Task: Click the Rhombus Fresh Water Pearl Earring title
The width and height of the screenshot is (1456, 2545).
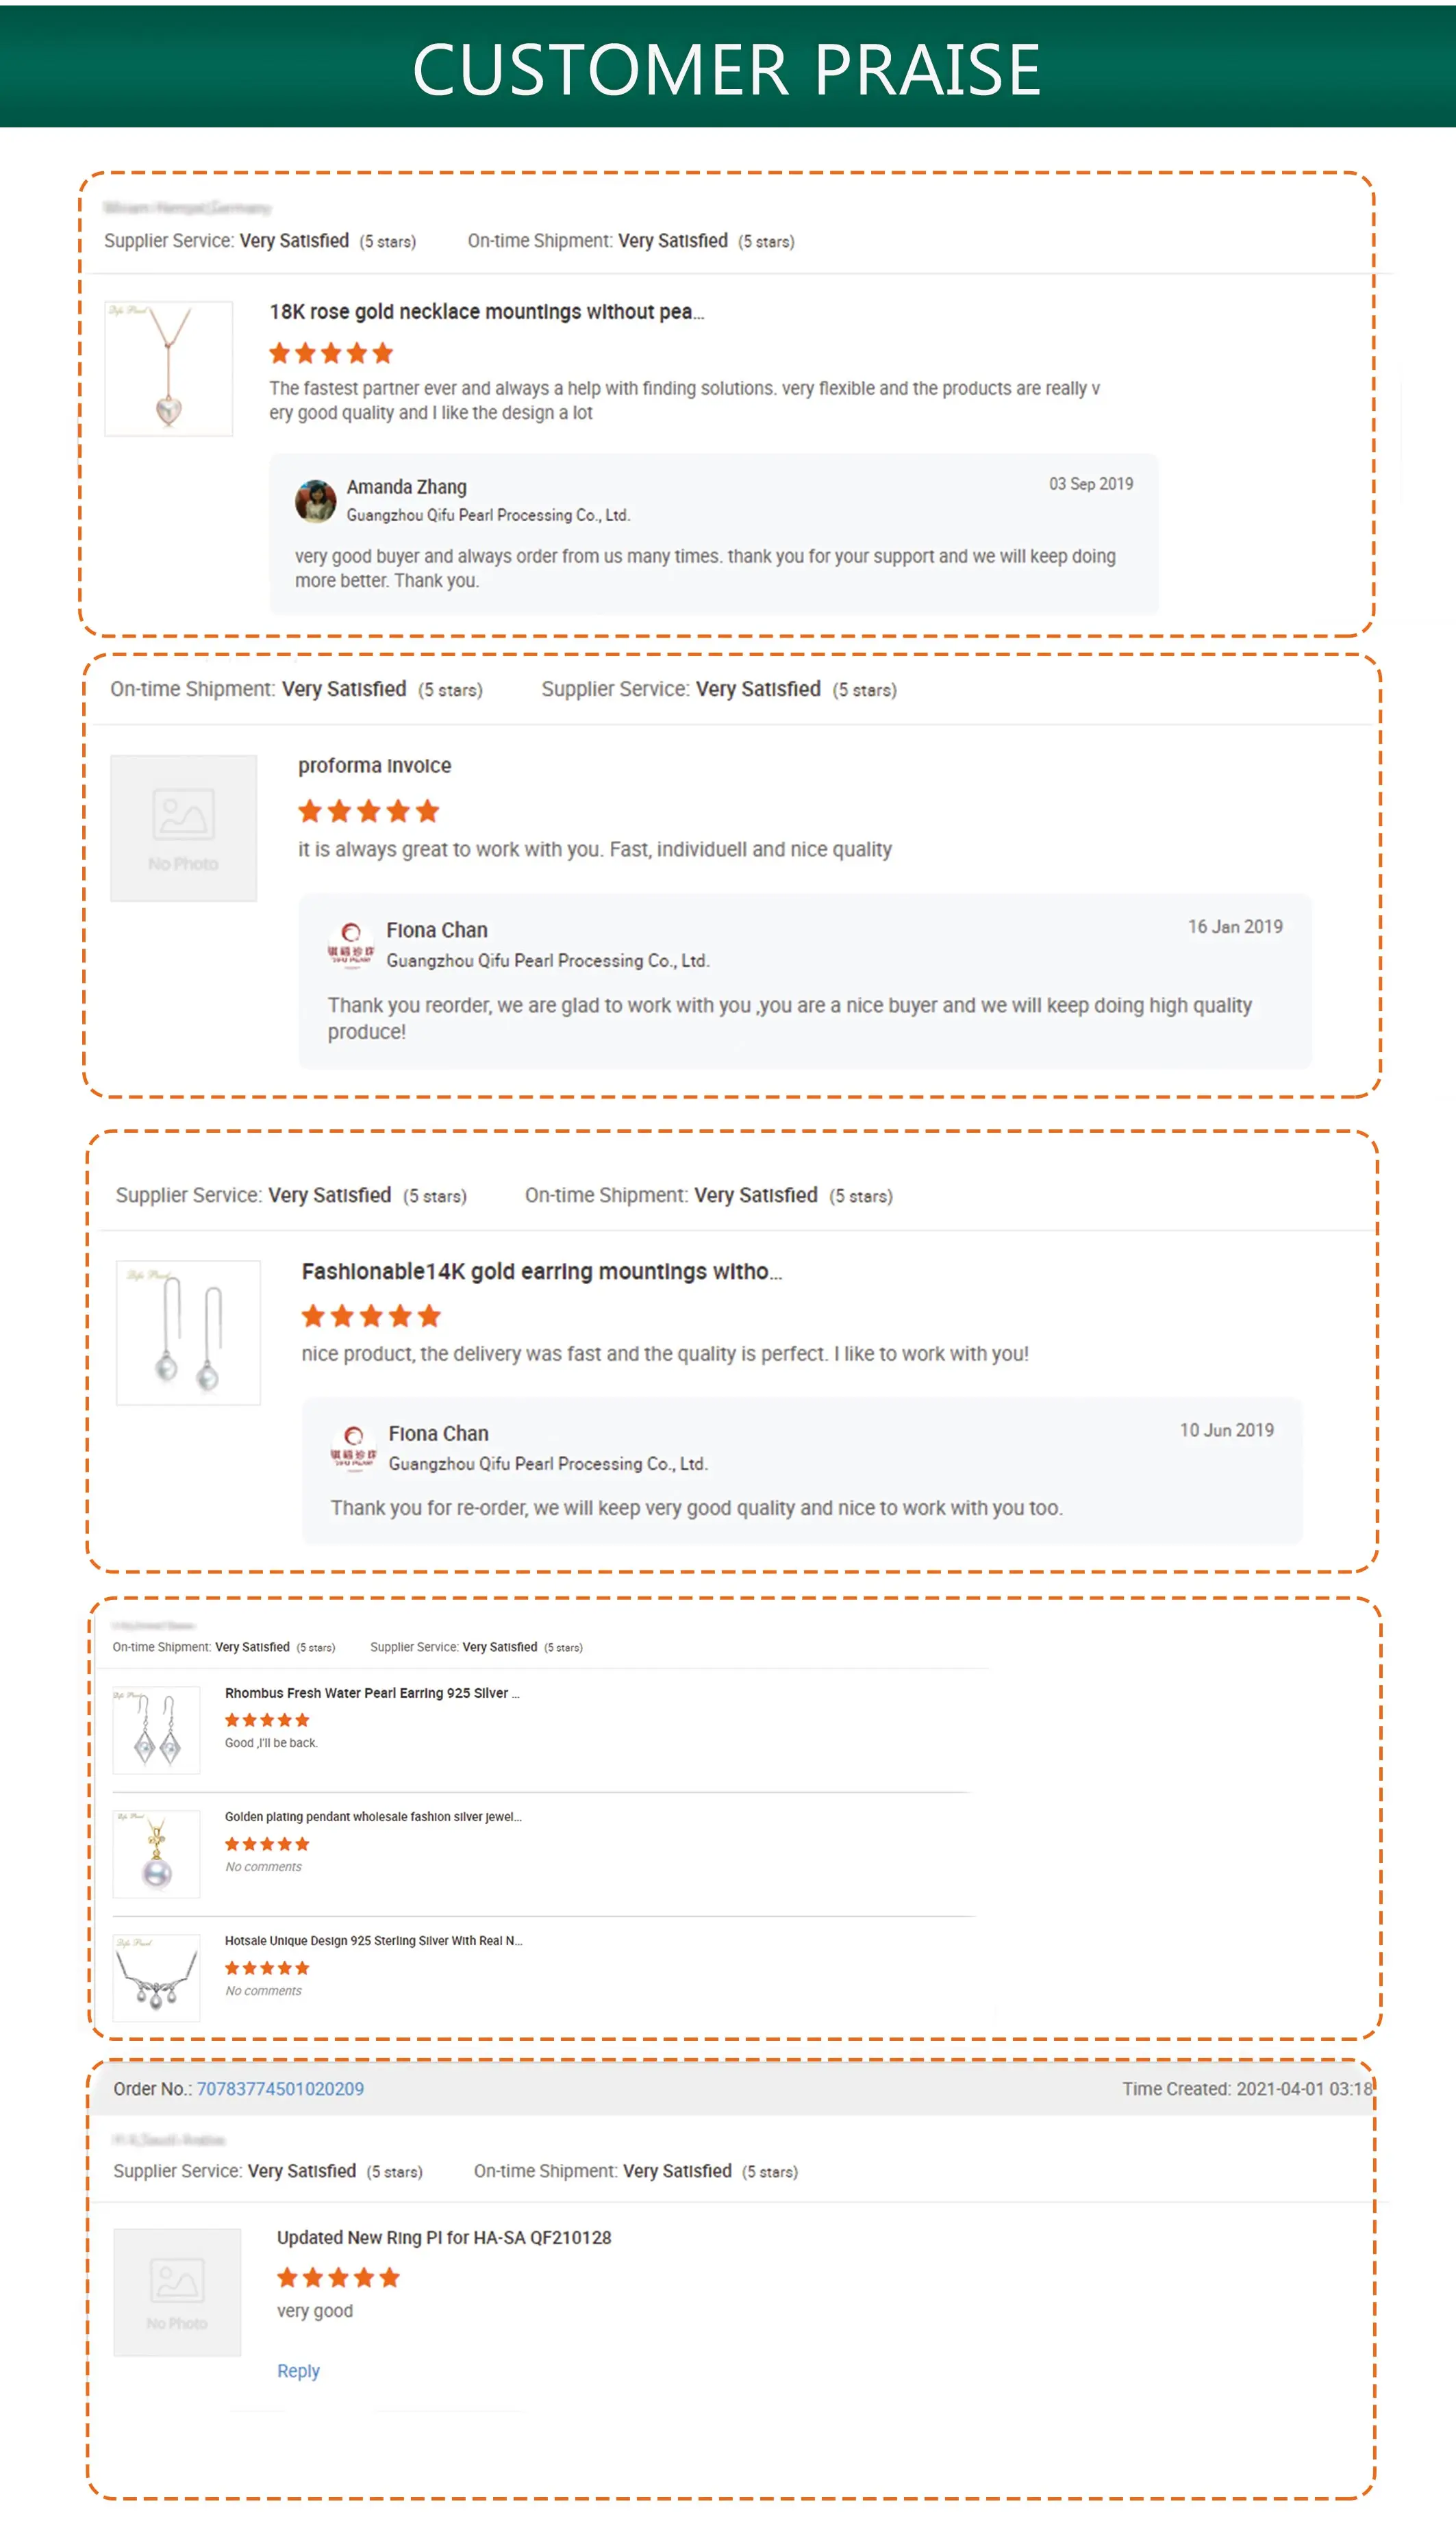Action: [x=372, y=1693]
